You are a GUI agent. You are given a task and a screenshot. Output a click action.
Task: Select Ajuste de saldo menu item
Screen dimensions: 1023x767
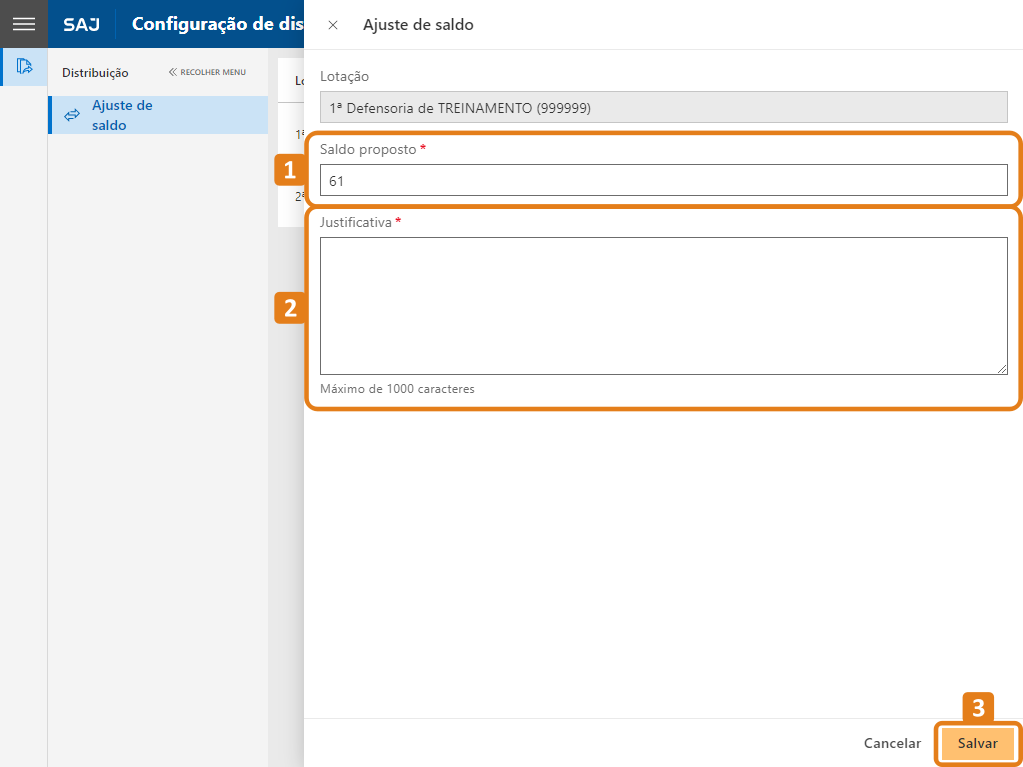tap(158, 115)
